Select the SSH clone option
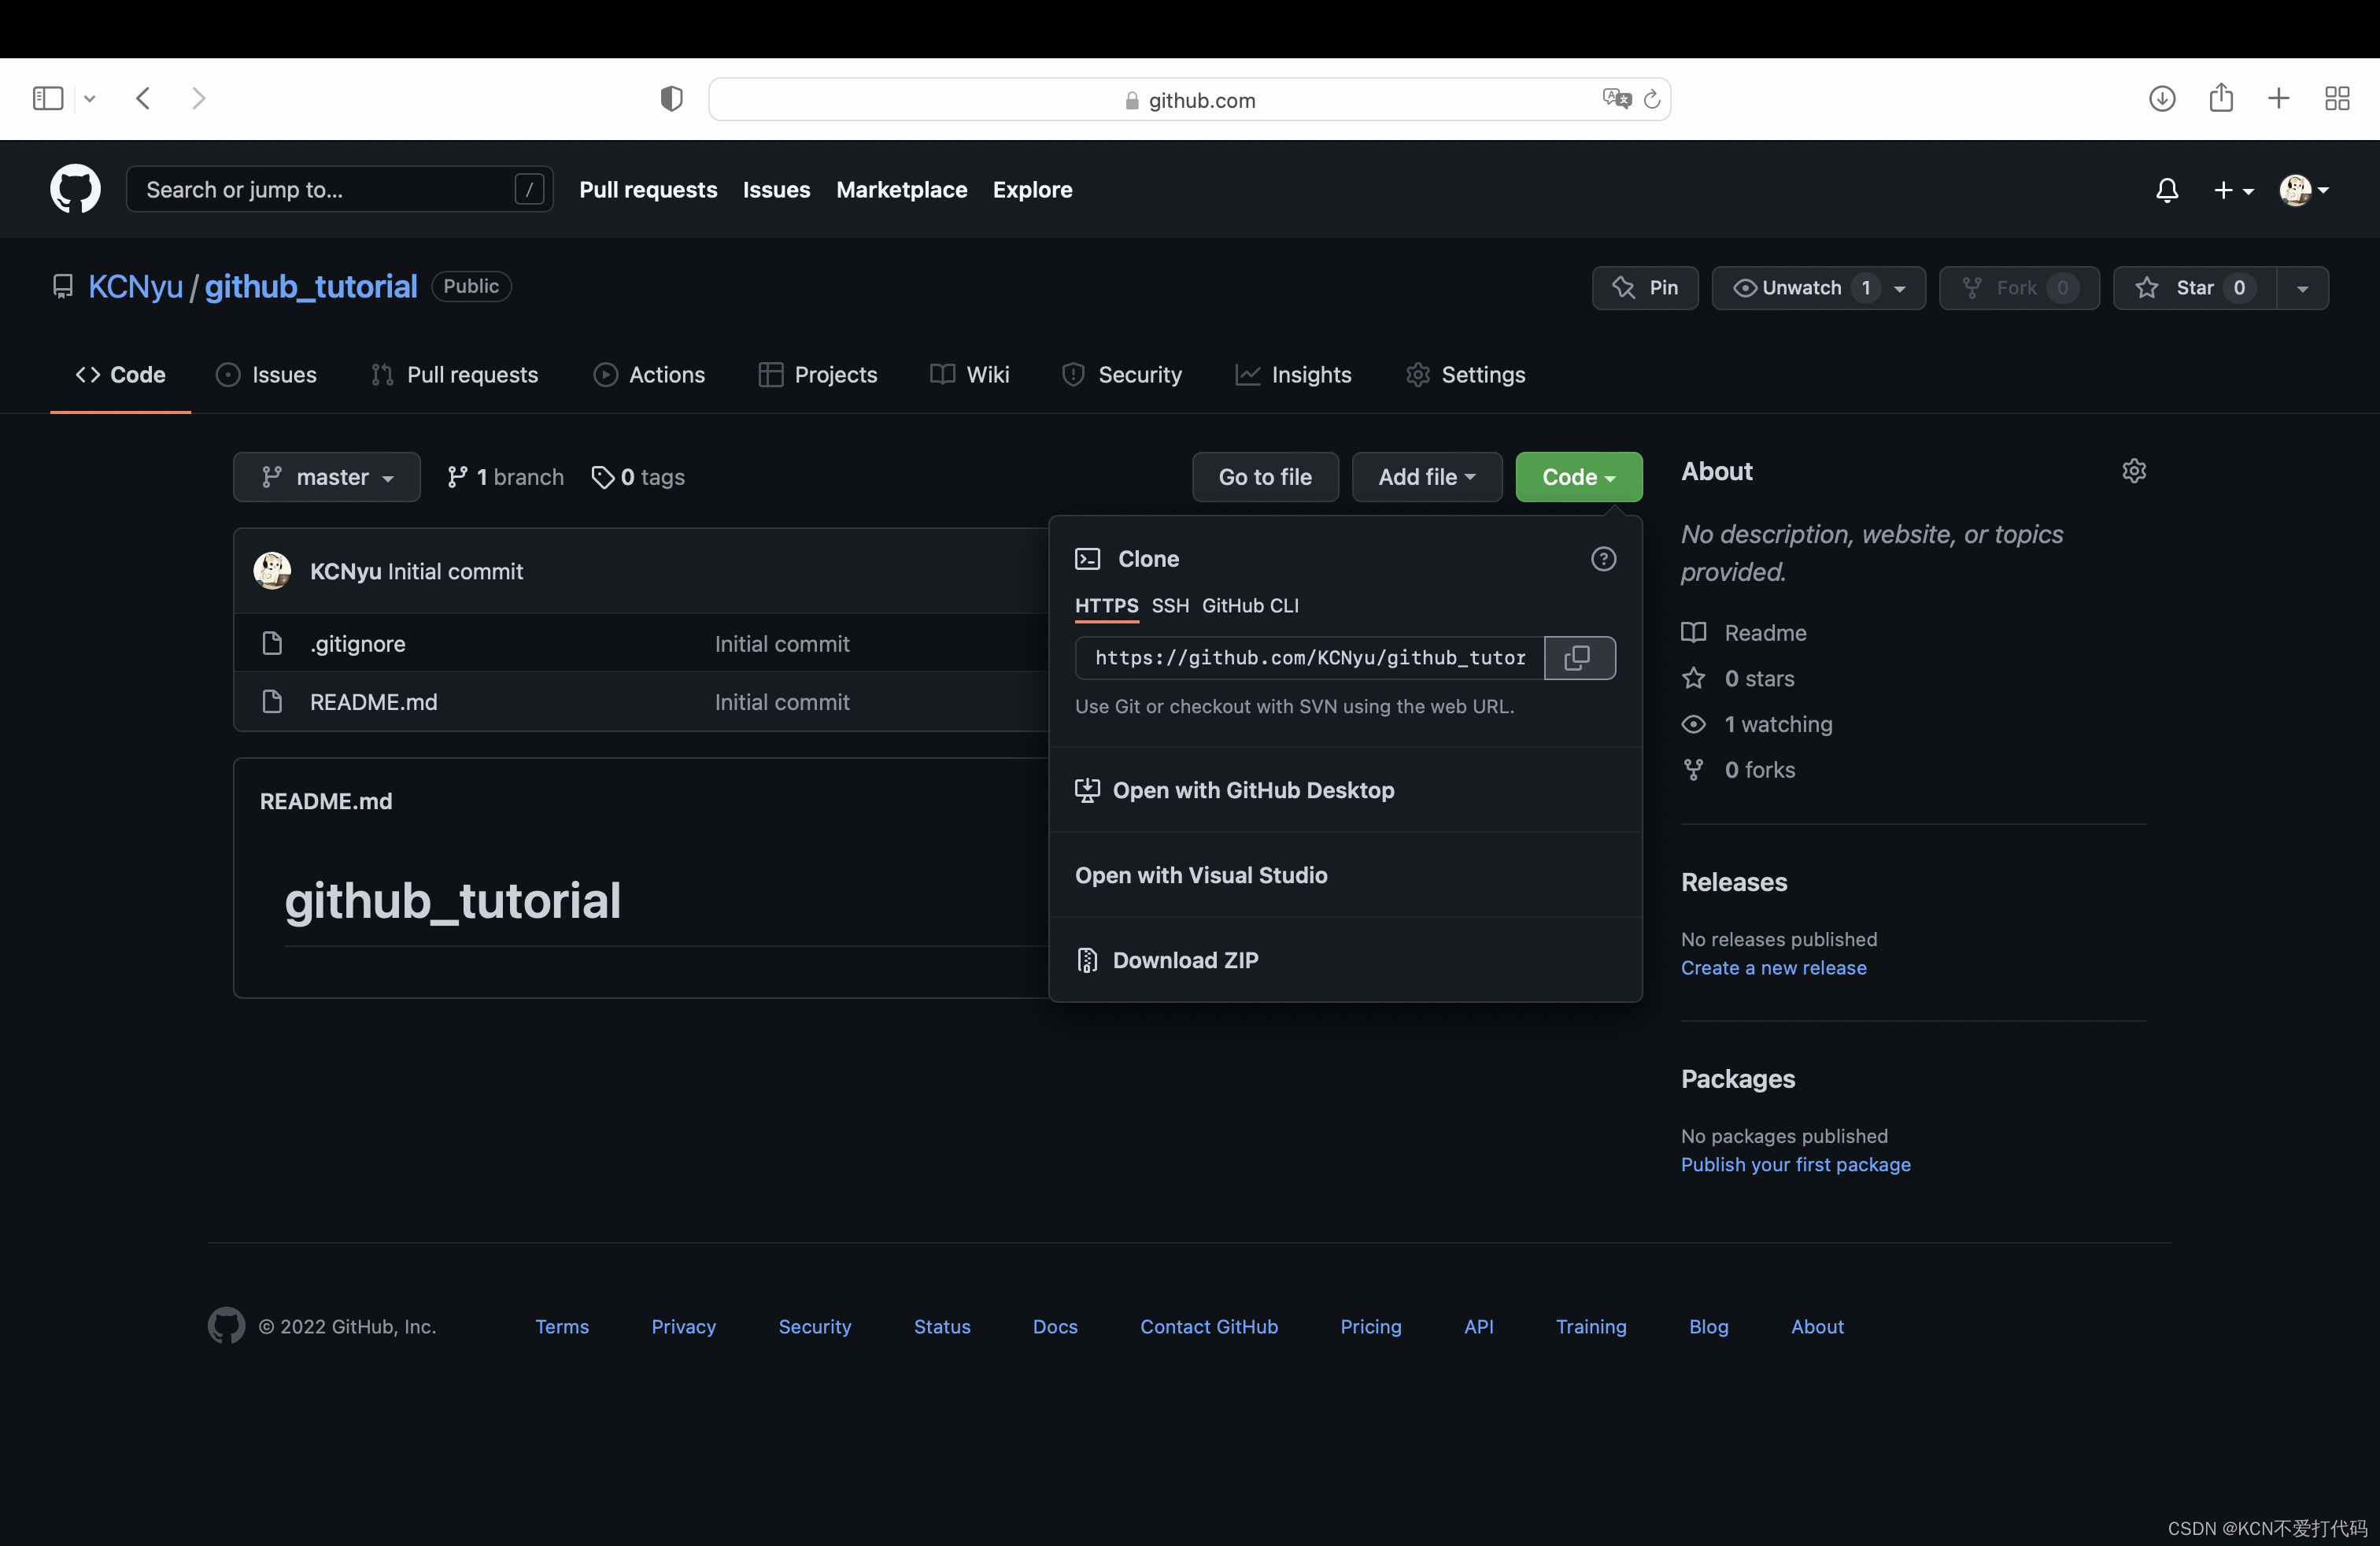Viewport: 2380px width, 1546px height. click(x=1170, y=605)
